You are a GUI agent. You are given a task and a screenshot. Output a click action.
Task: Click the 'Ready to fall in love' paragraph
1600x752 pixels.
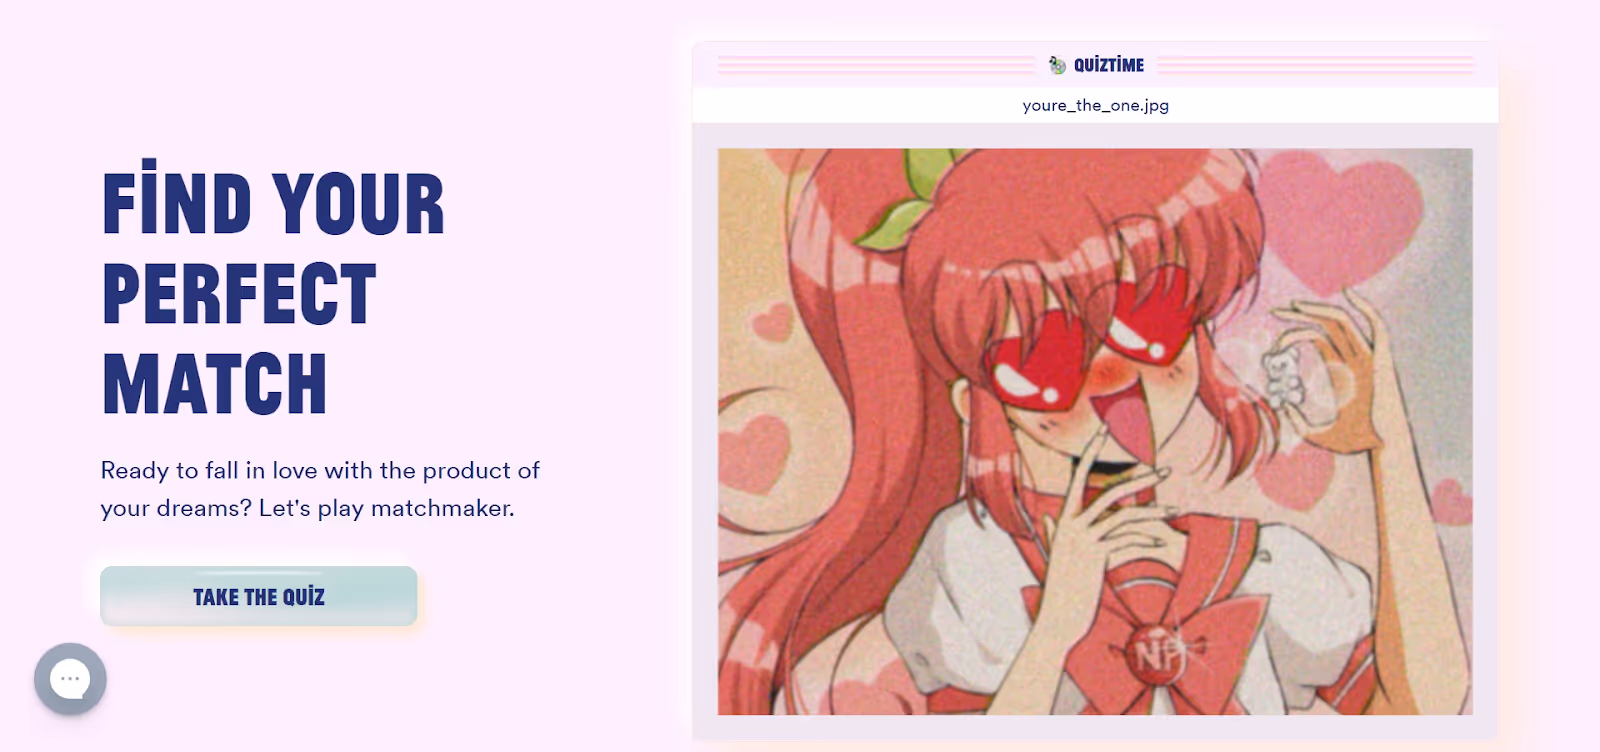[320, 489]
